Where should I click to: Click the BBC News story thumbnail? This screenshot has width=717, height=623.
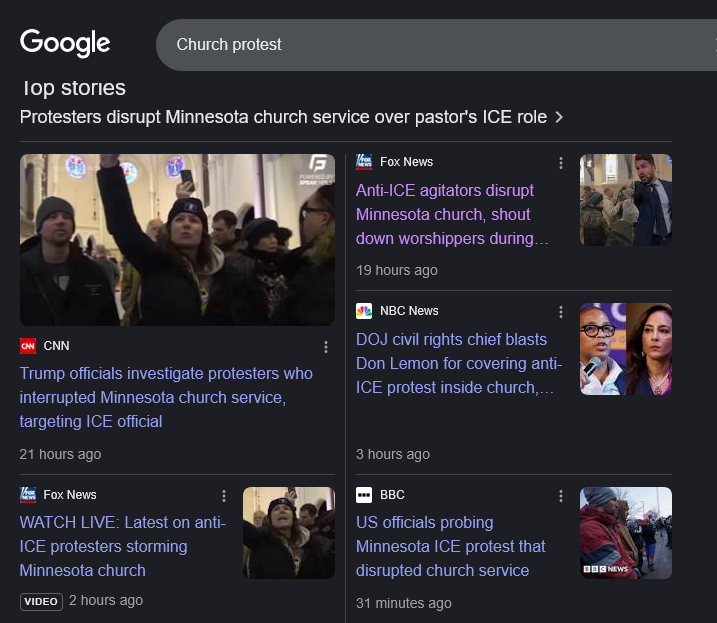coord(625,533)
